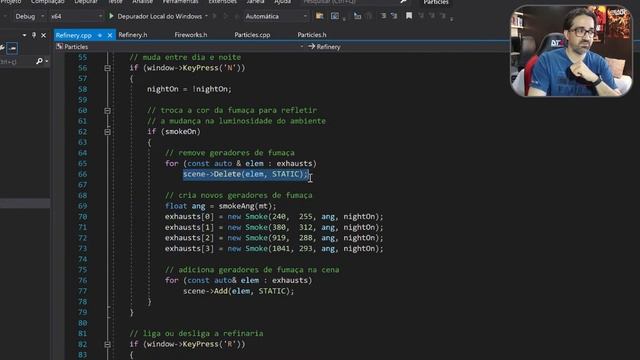Click the selected scene->Delete(elem, STATIC) line

click(x=245, y=174)
